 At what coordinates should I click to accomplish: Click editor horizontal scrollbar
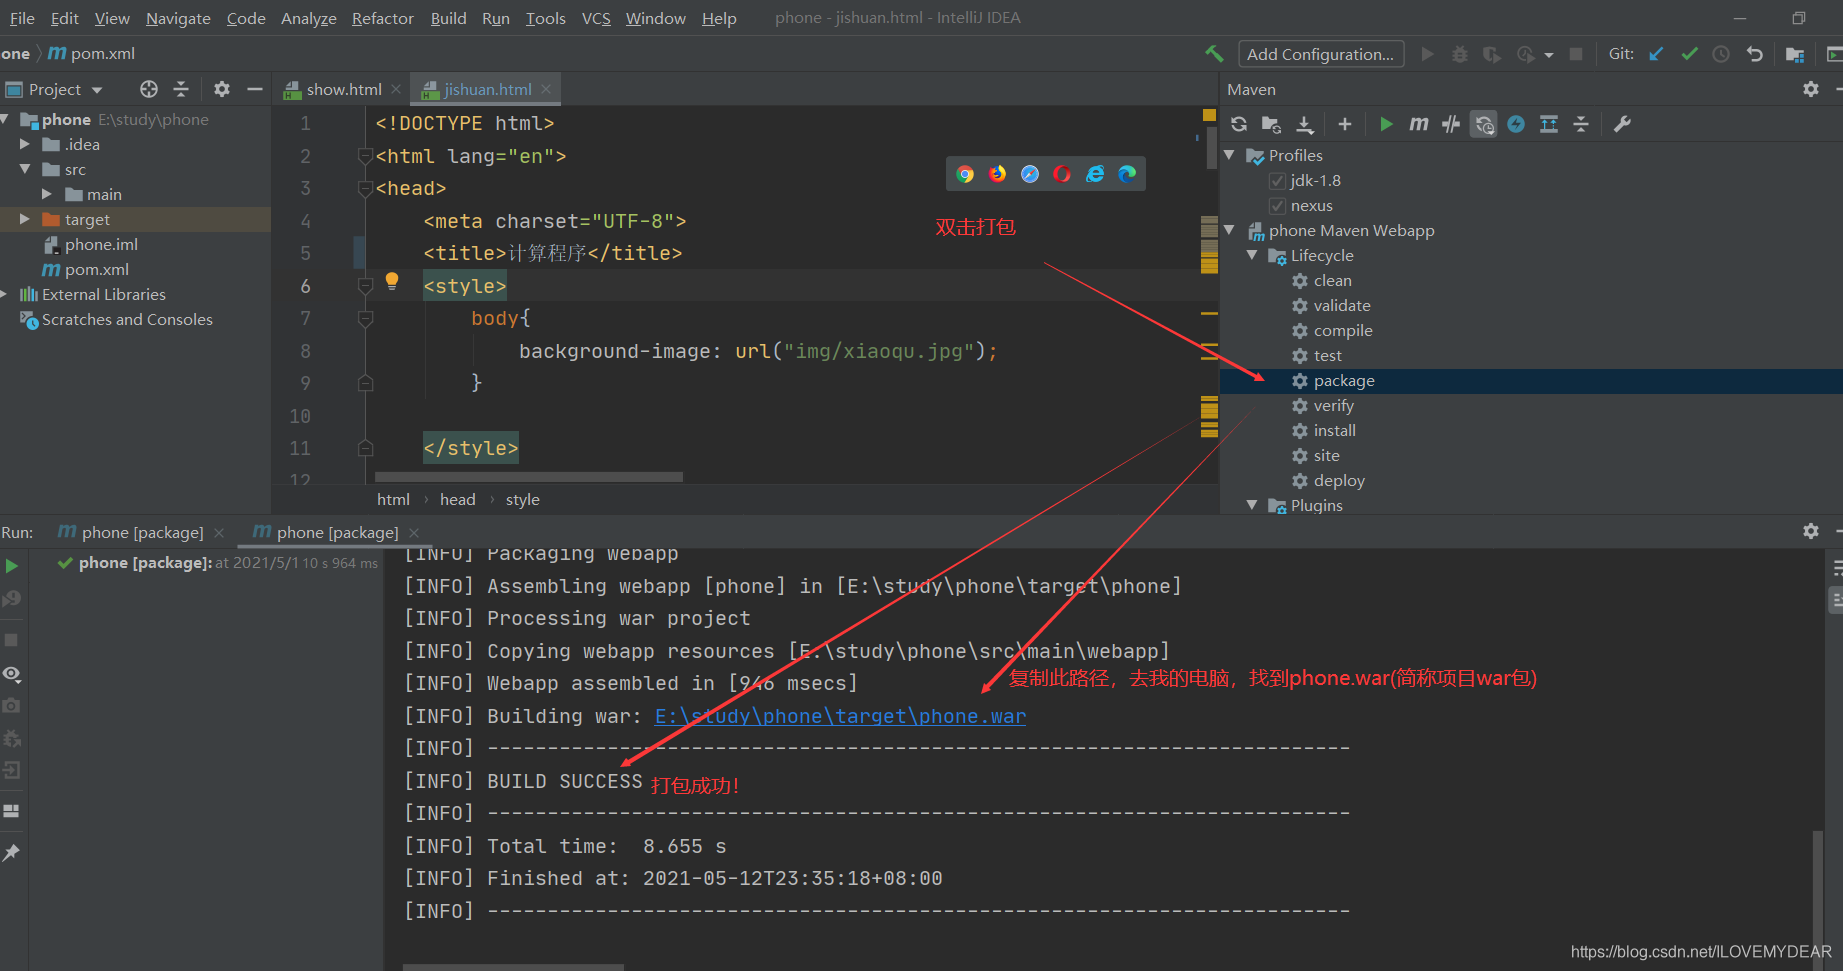coord(528,477)
